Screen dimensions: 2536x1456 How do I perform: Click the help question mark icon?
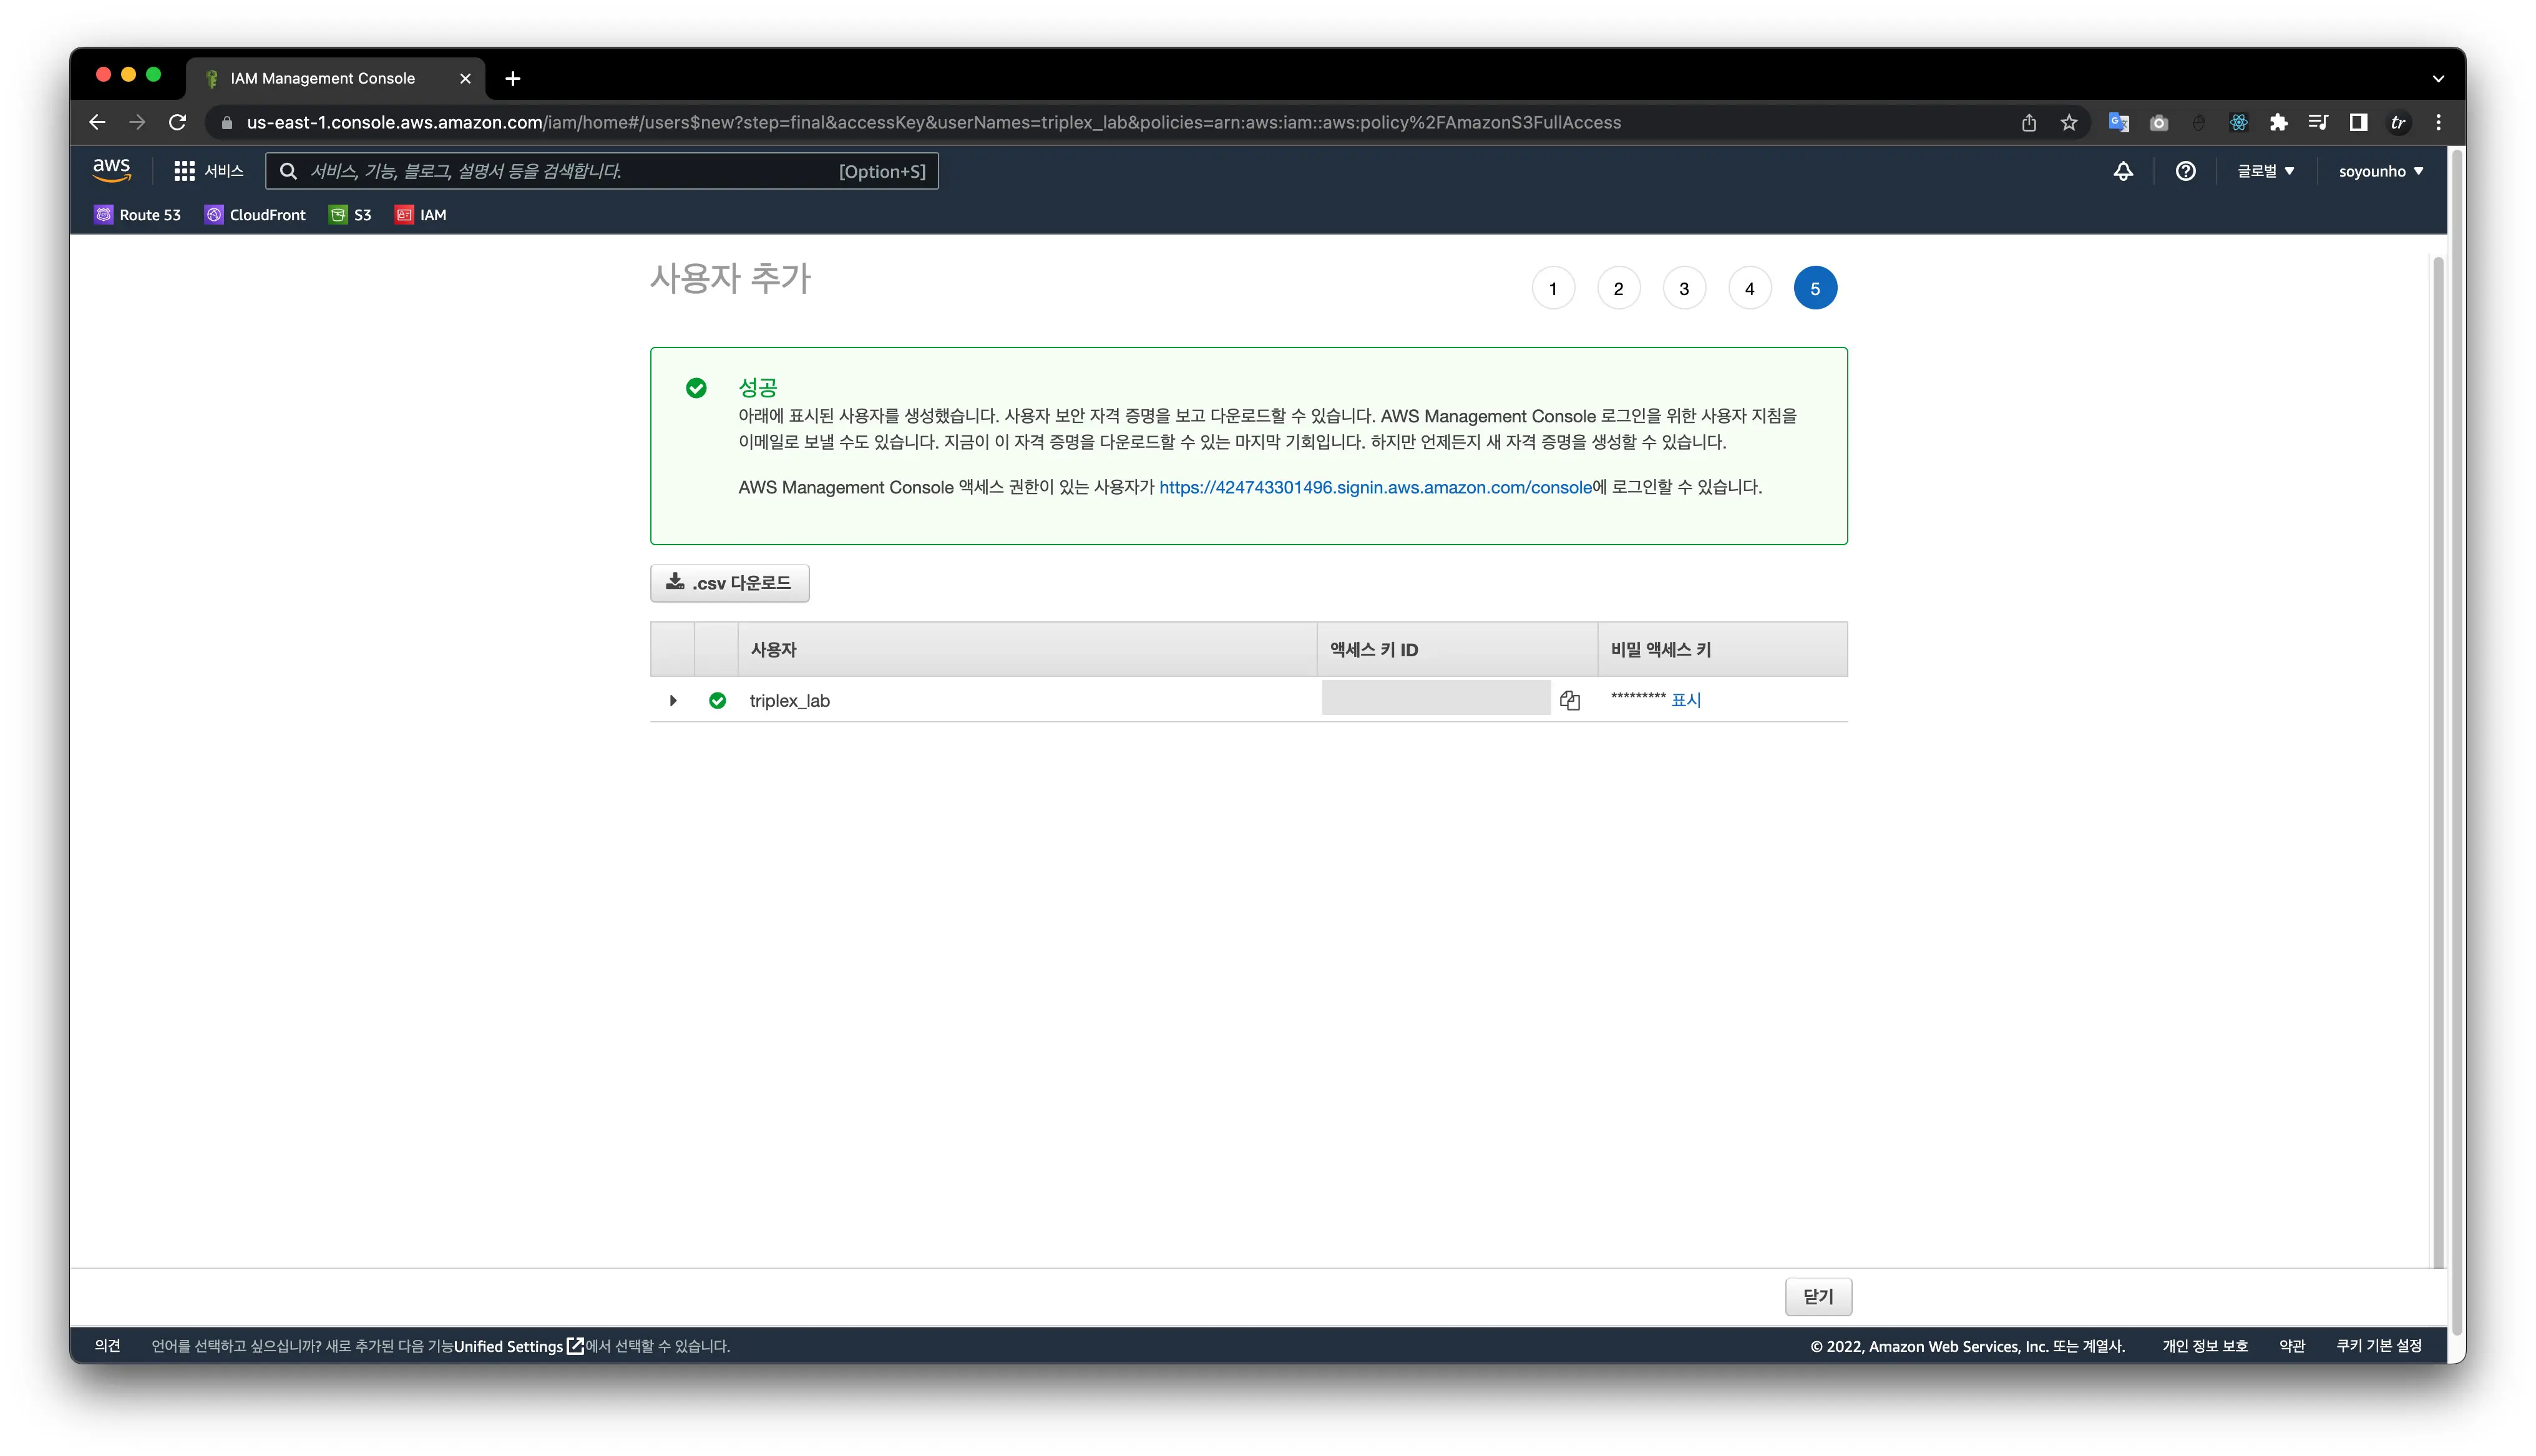[2185, 171]
